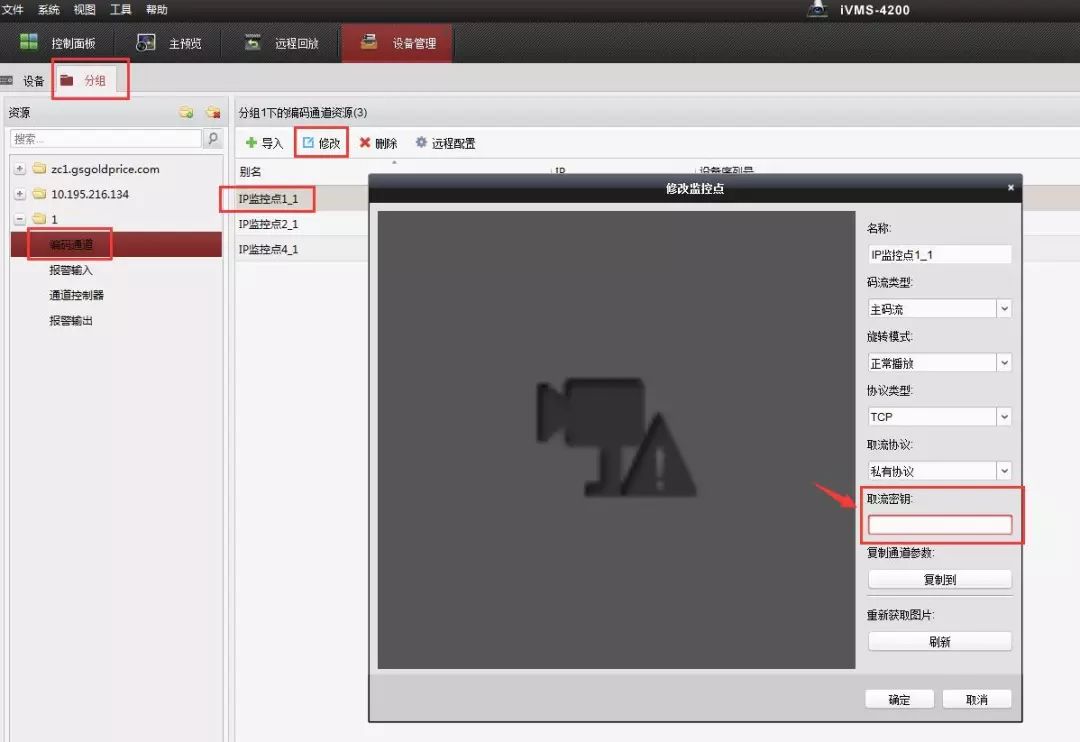Click the 修改 edit pencil icon
1080x742 pixels.
pos(308,143)
